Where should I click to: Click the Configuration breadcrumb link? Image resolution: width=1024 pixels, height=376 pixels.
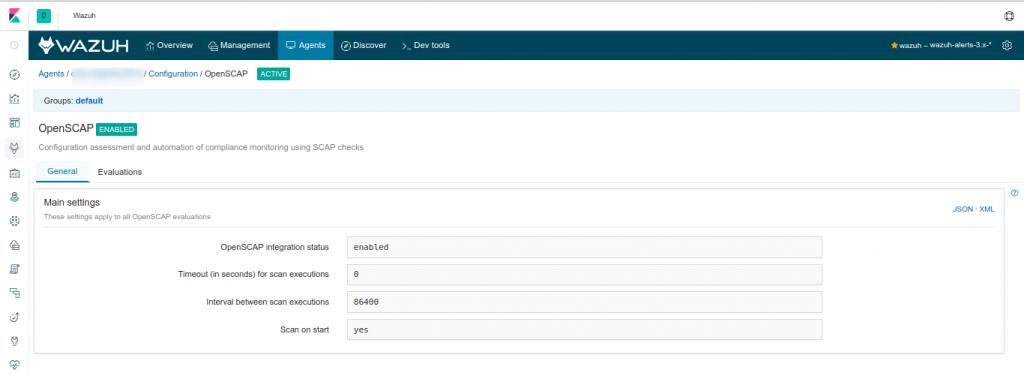173,74
